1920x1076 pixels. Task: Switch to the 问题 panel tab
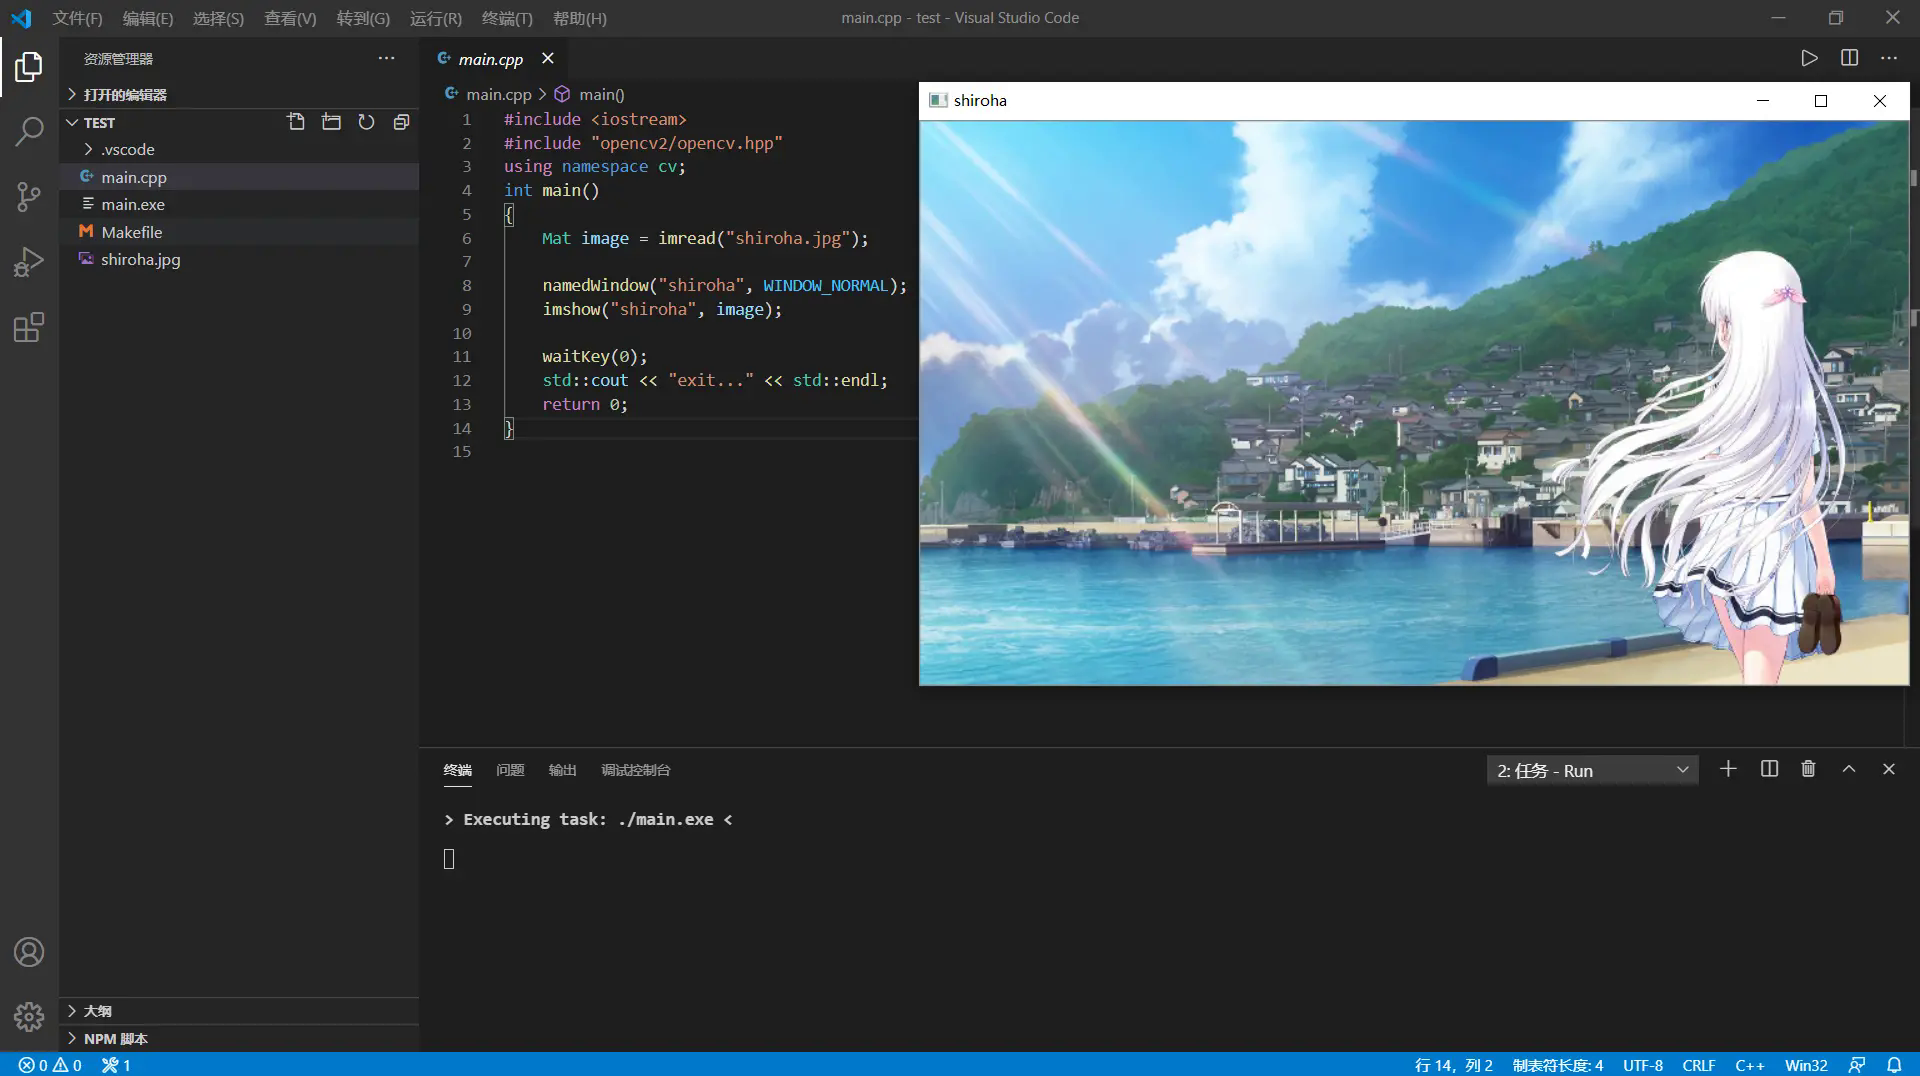click(510, 770)
